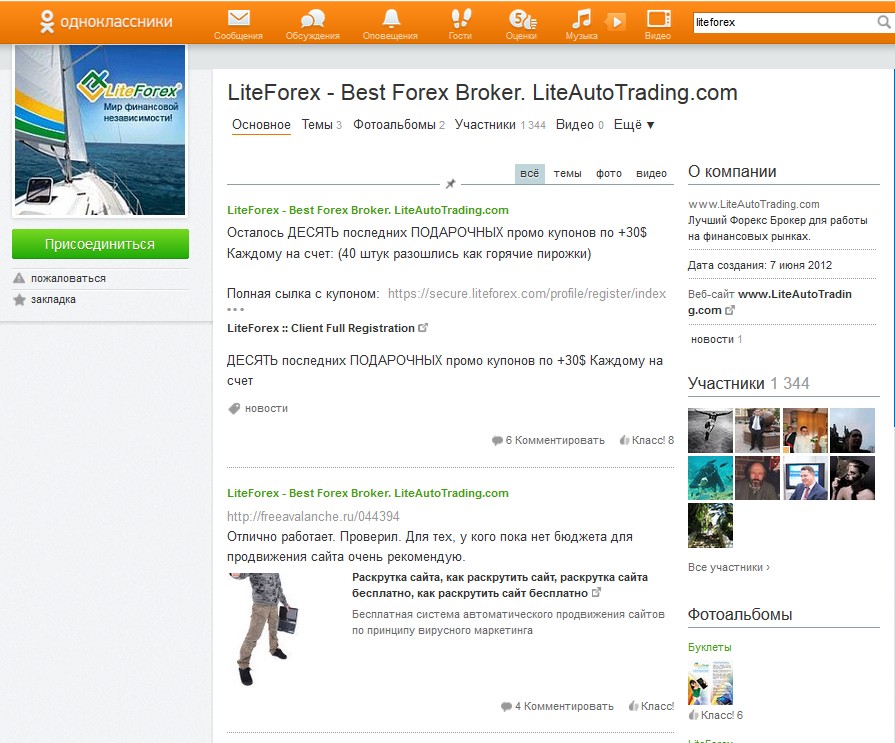Open the Фотоальбомы sidebar heading

coord(740,615)
